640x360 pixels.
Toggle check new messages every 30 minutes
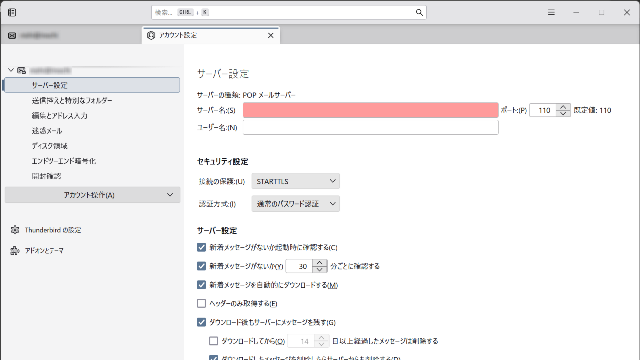tap(201, 266)
